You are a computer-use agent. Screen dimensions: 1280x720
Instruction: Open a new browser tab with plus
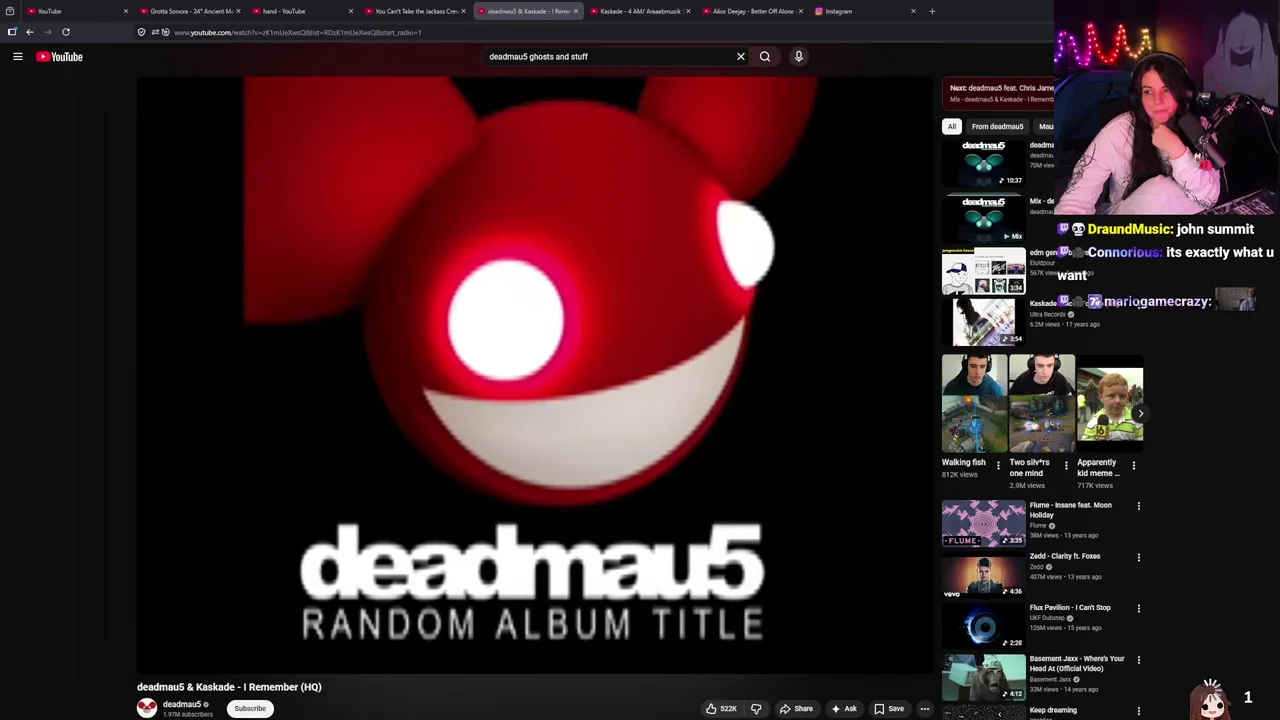pyautogui.click(x=932, y=11)
